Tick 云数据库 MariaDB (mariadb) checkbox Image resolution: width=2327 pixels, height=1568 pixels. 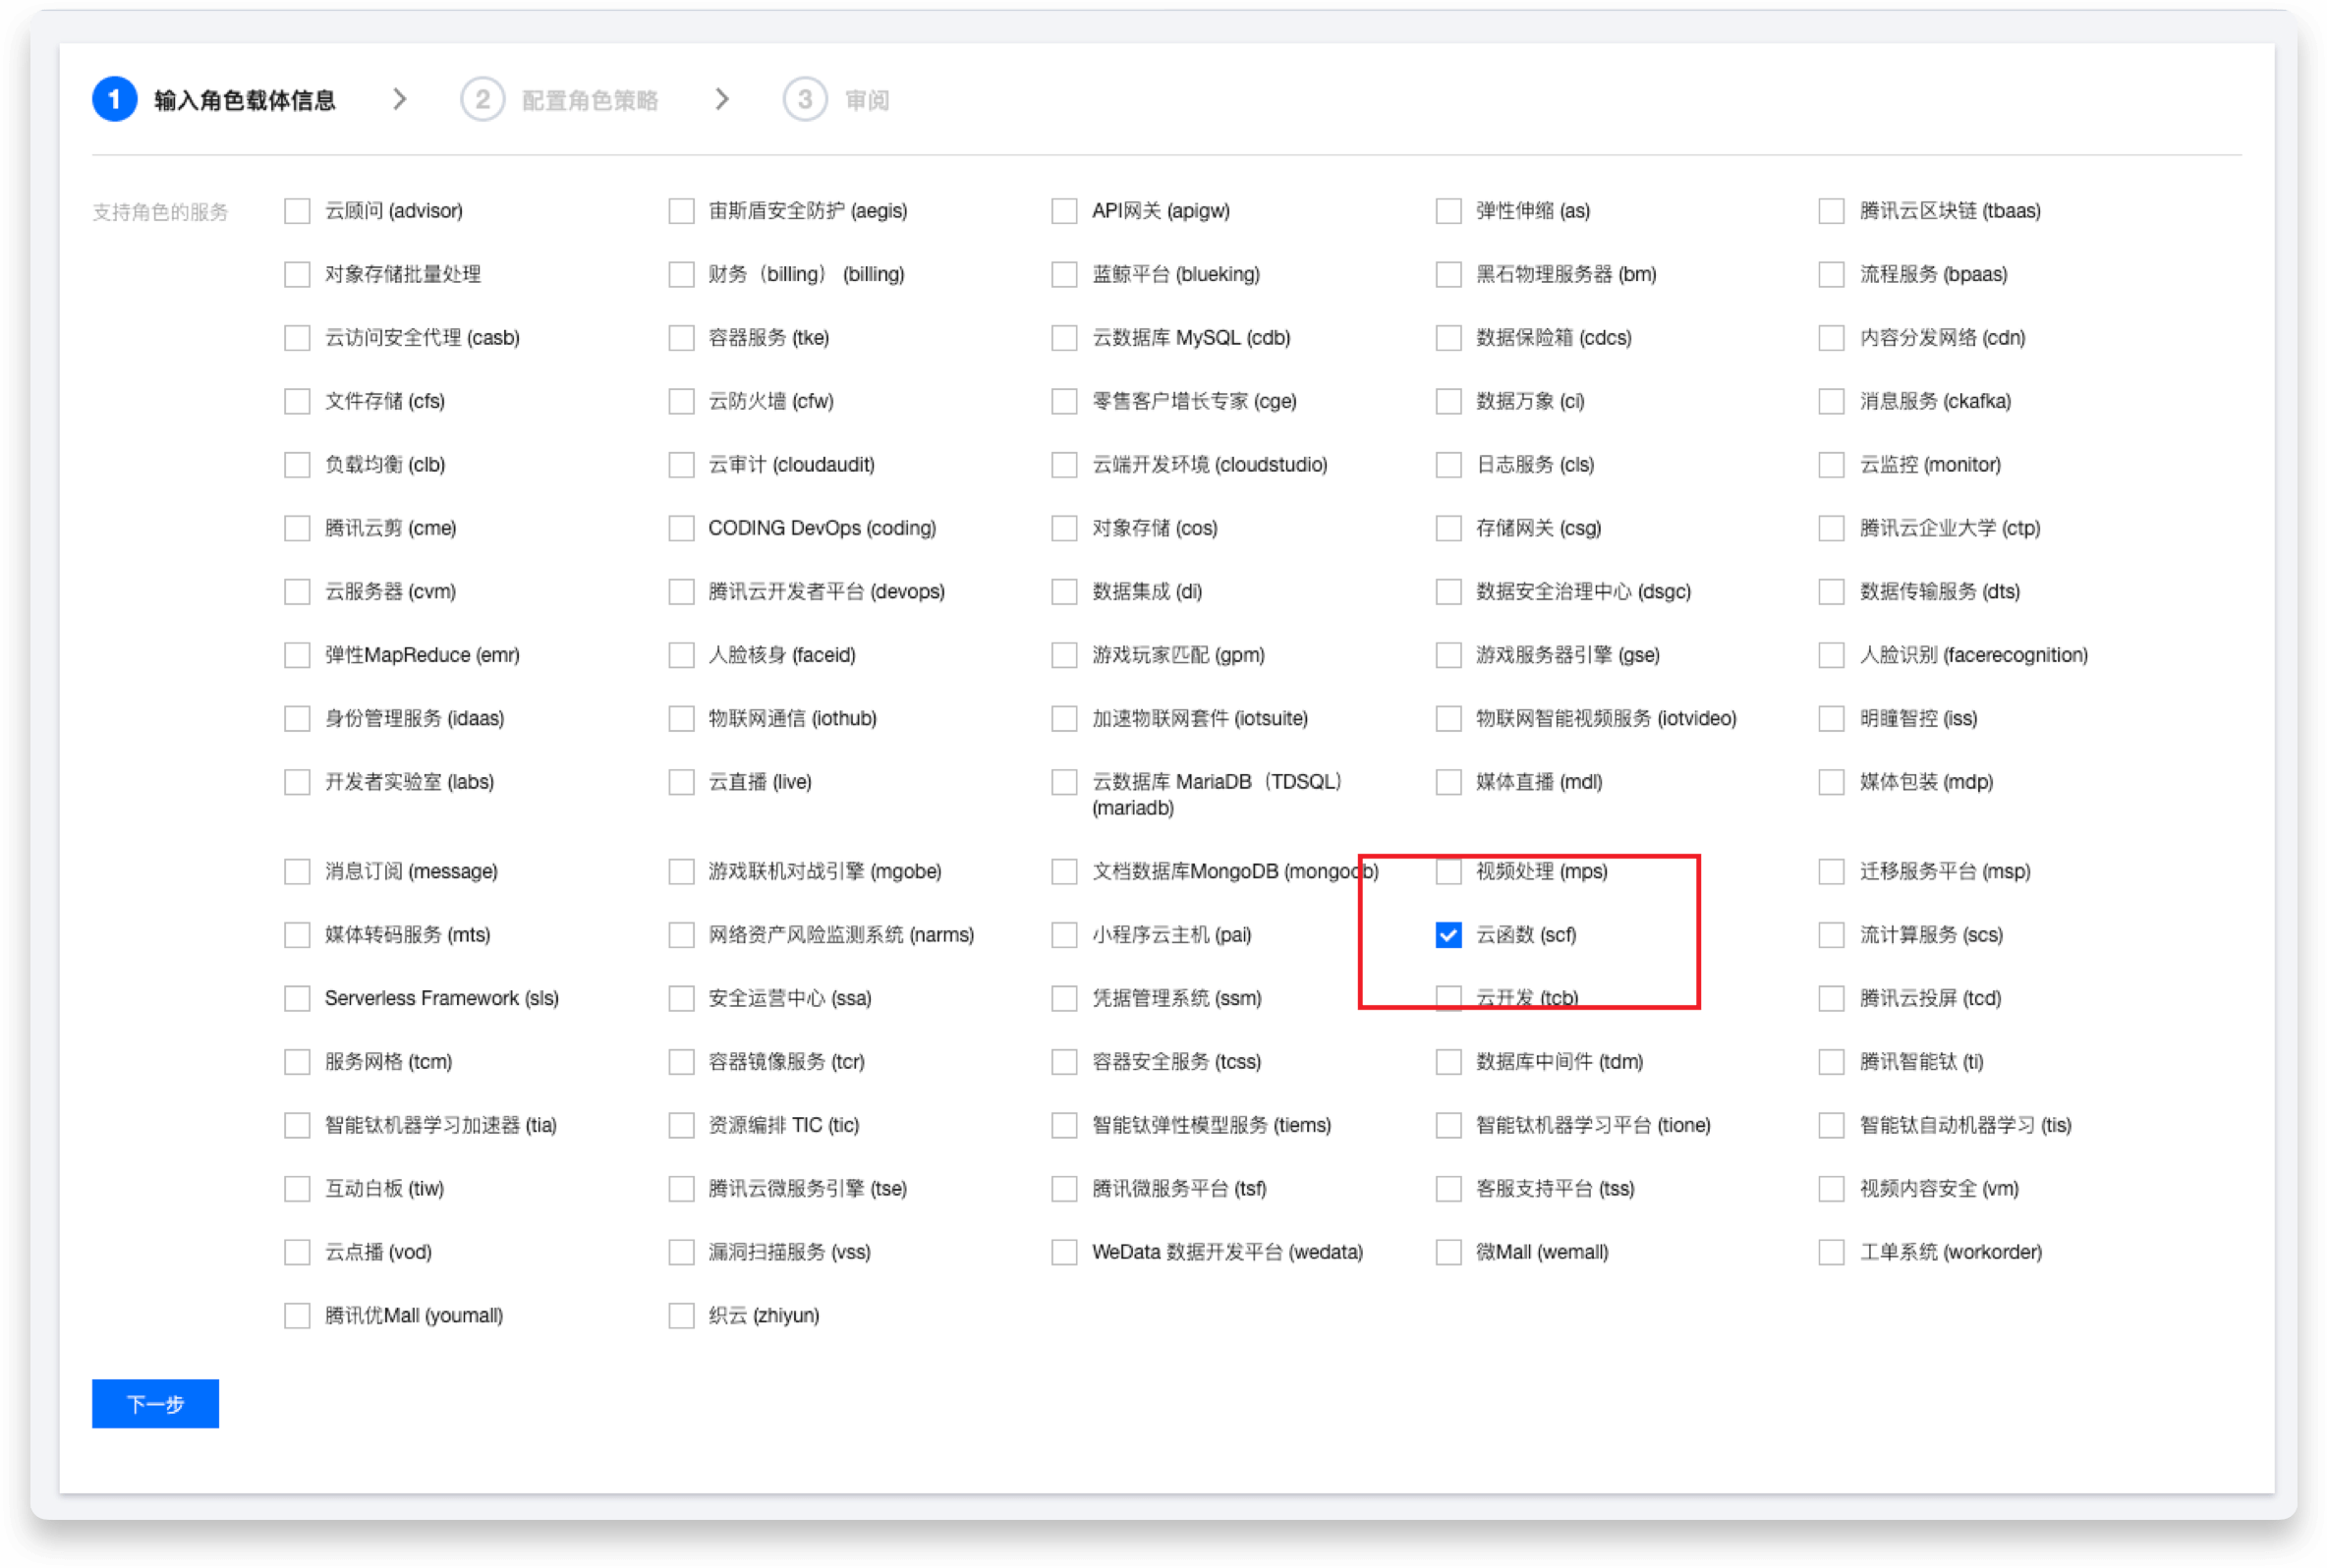(x=1064, y=782)
